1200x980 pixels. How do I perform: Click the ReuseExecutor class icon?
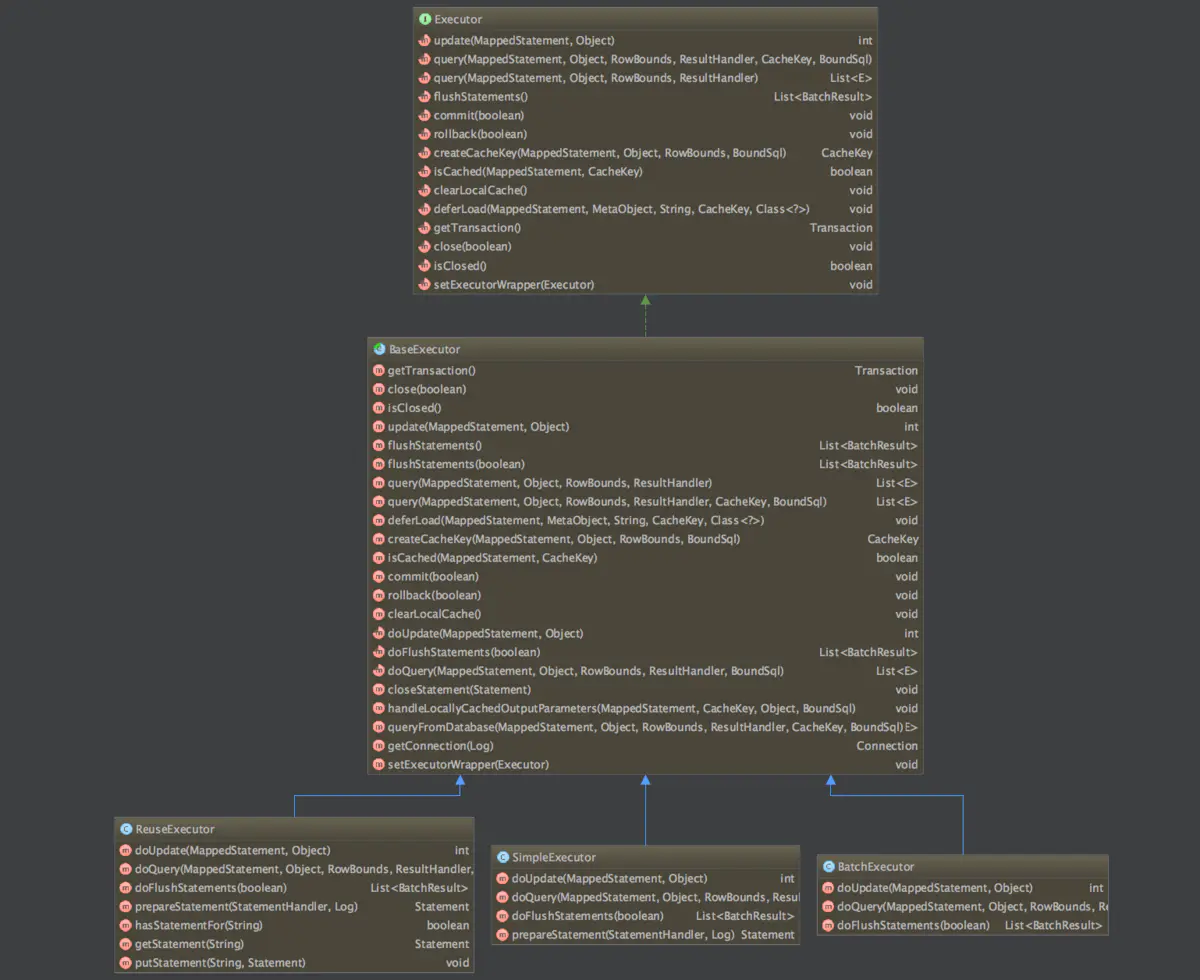pyautogui.click(x=126, y=829)
